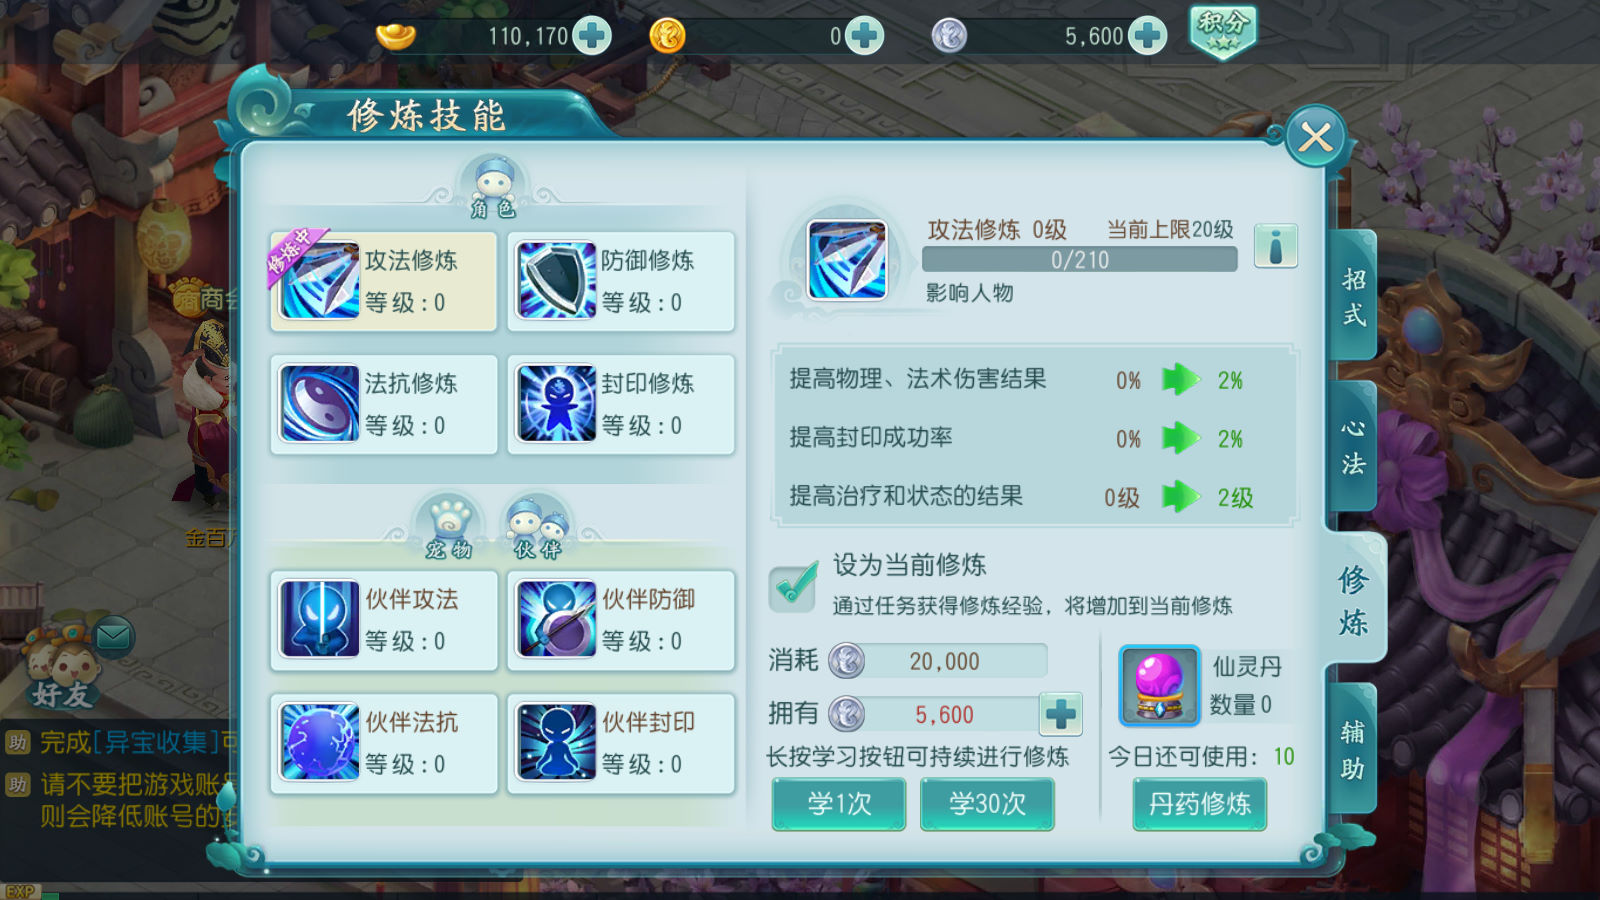Add silver via plus beside 拥有 5,600
Viewport: 1600px width, 900px height.
coord(1061,714)
